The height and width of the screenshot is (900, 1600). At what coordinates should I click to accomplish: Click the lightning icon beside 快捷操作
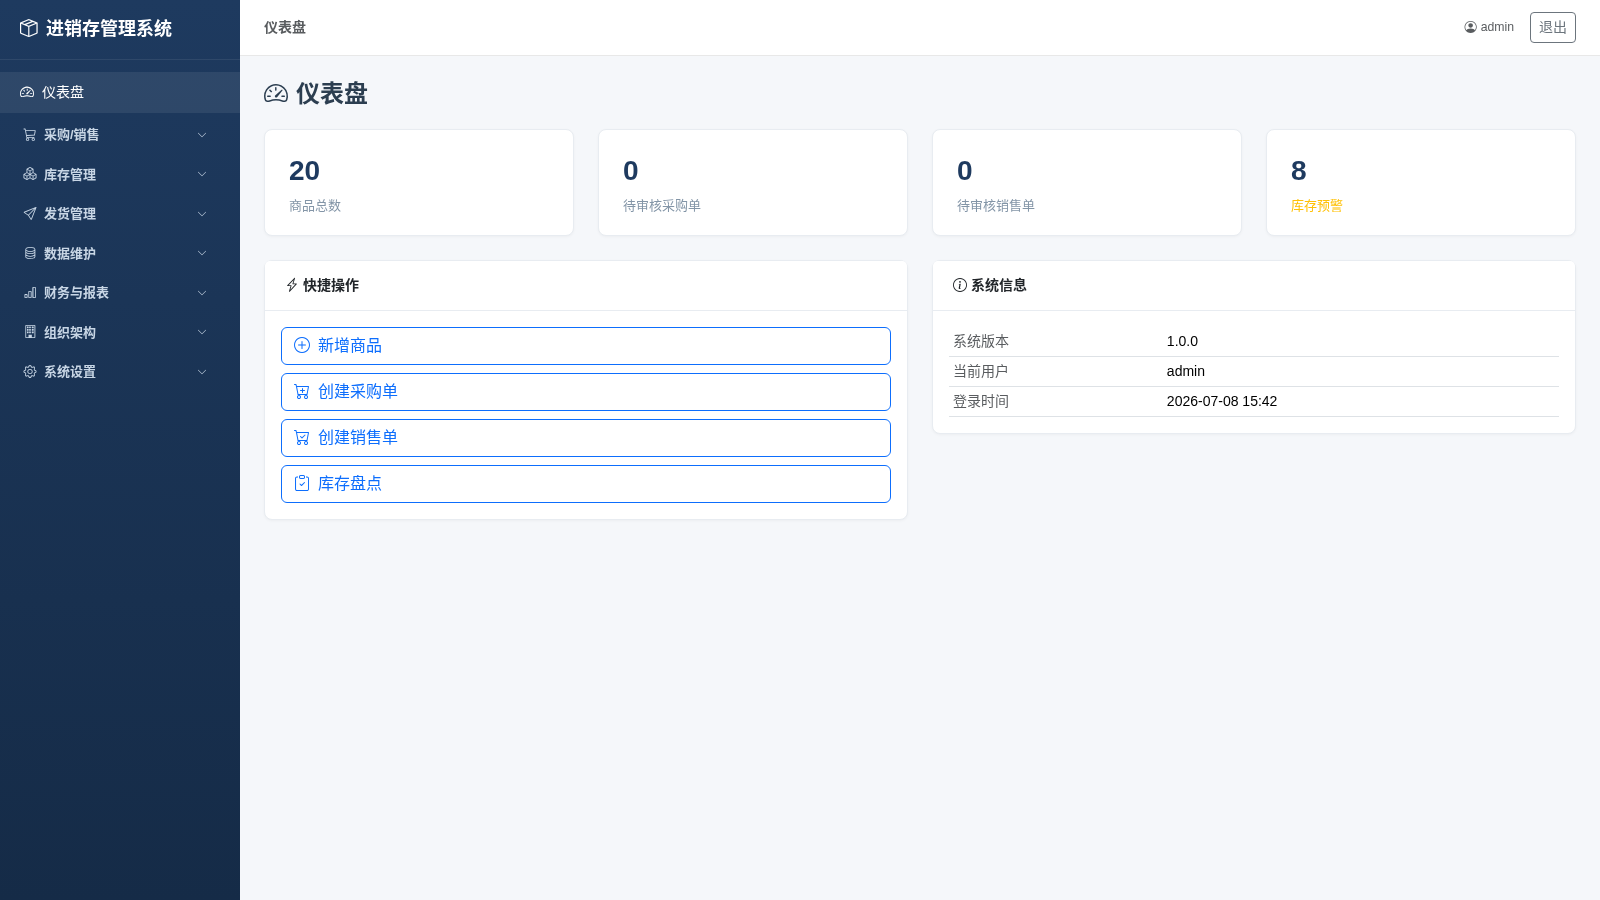(x=292, y=285)
